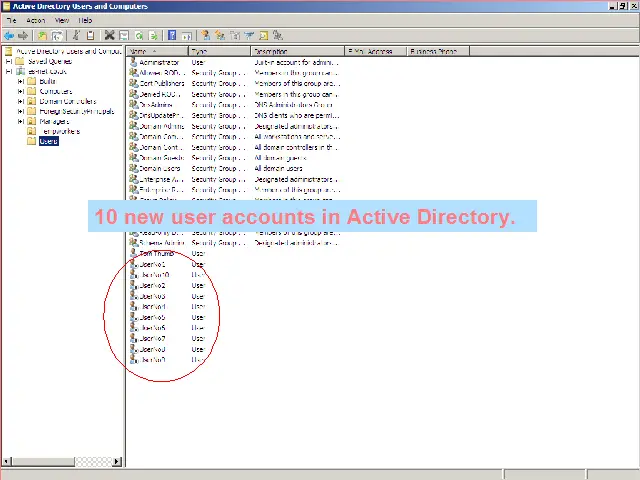The height and width of the screenshot is (480, 640).
Task: Sort the list by the Description column
Action: click(297, 51)
